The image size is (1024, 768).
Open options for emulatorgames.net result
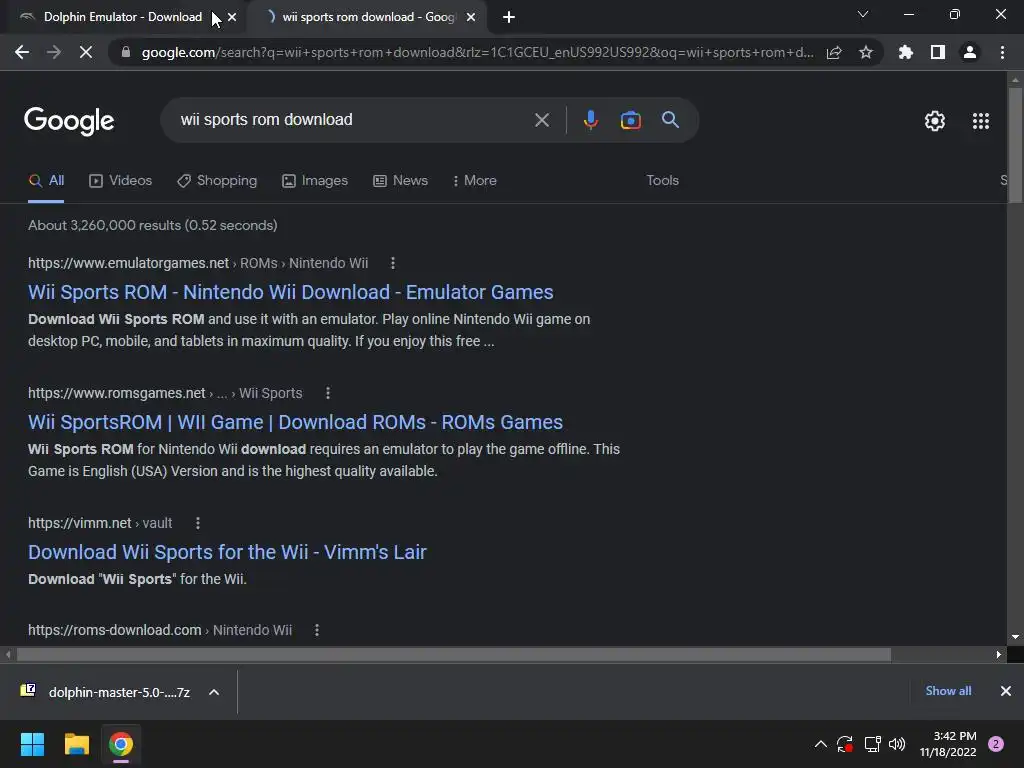pyautogui.click(x=392, y=263)
